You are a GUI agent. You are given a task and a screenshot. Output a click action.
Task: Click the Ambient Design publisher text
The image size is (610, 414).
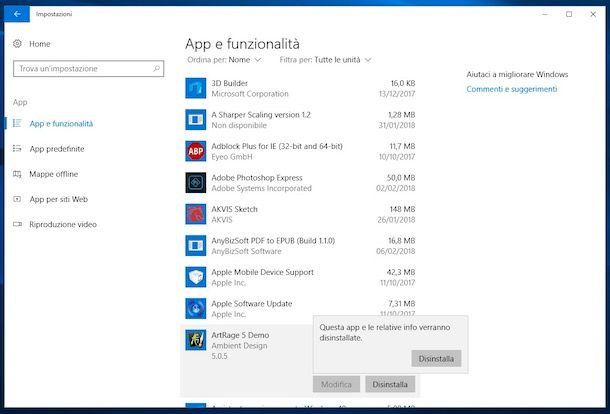(239, 346)
